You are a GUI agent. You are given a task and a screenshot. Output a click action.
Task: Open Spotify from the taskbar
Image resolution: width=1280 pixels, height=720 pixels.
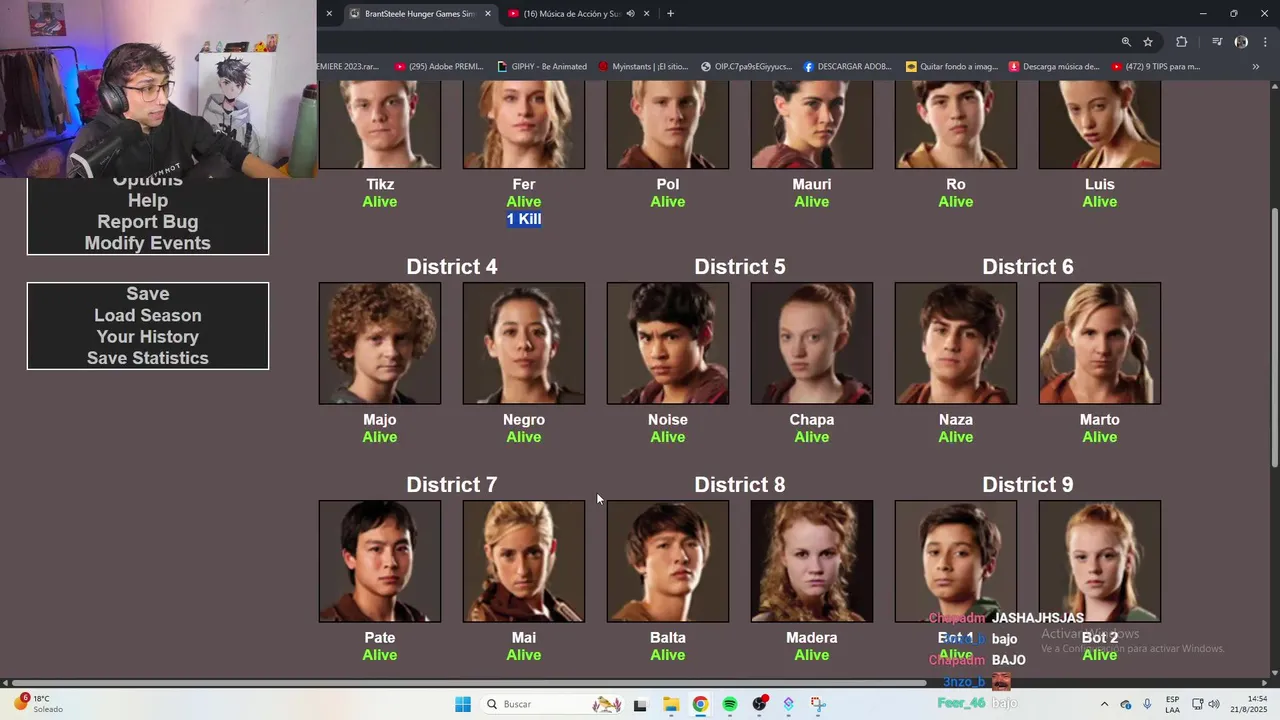click(730, 704)
